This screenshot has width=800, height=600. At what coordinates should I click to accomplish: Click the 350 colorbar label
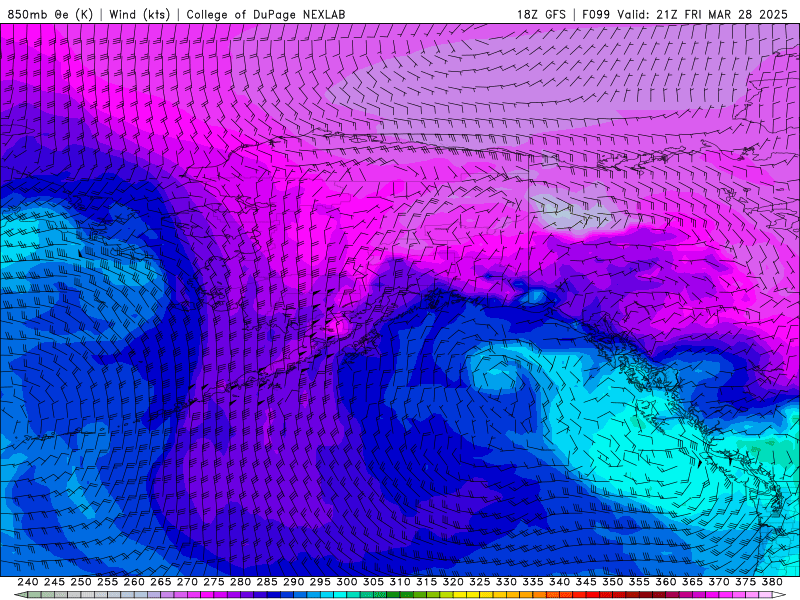tap(612, 582)
